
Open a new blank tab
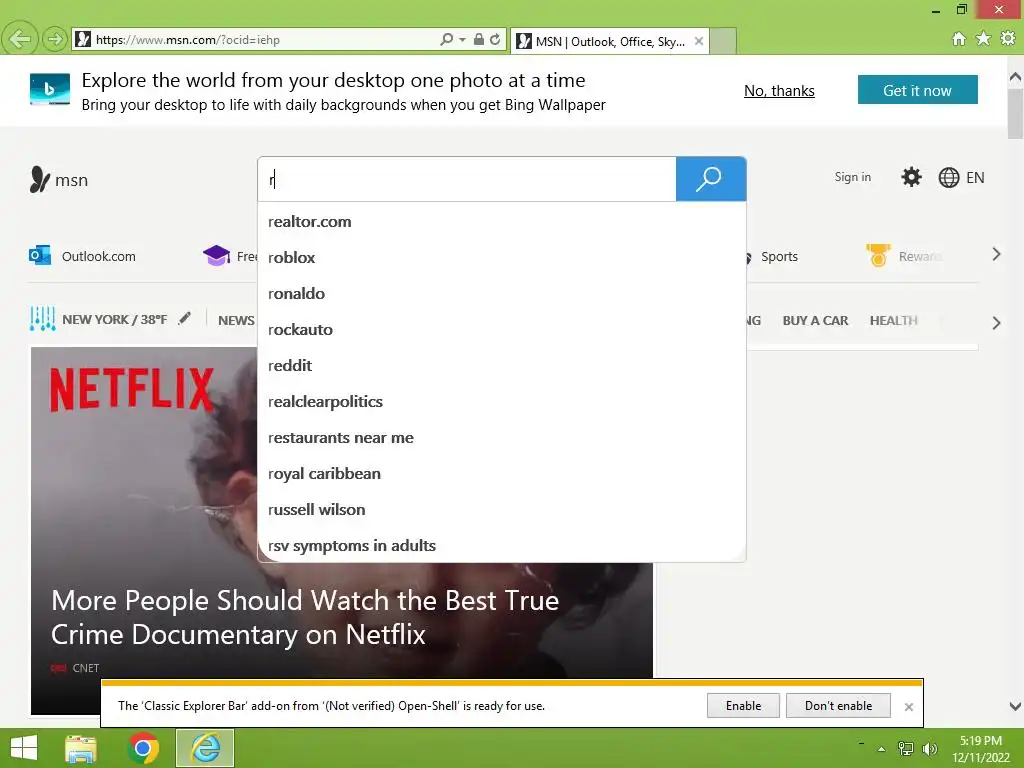click(723, 41)
